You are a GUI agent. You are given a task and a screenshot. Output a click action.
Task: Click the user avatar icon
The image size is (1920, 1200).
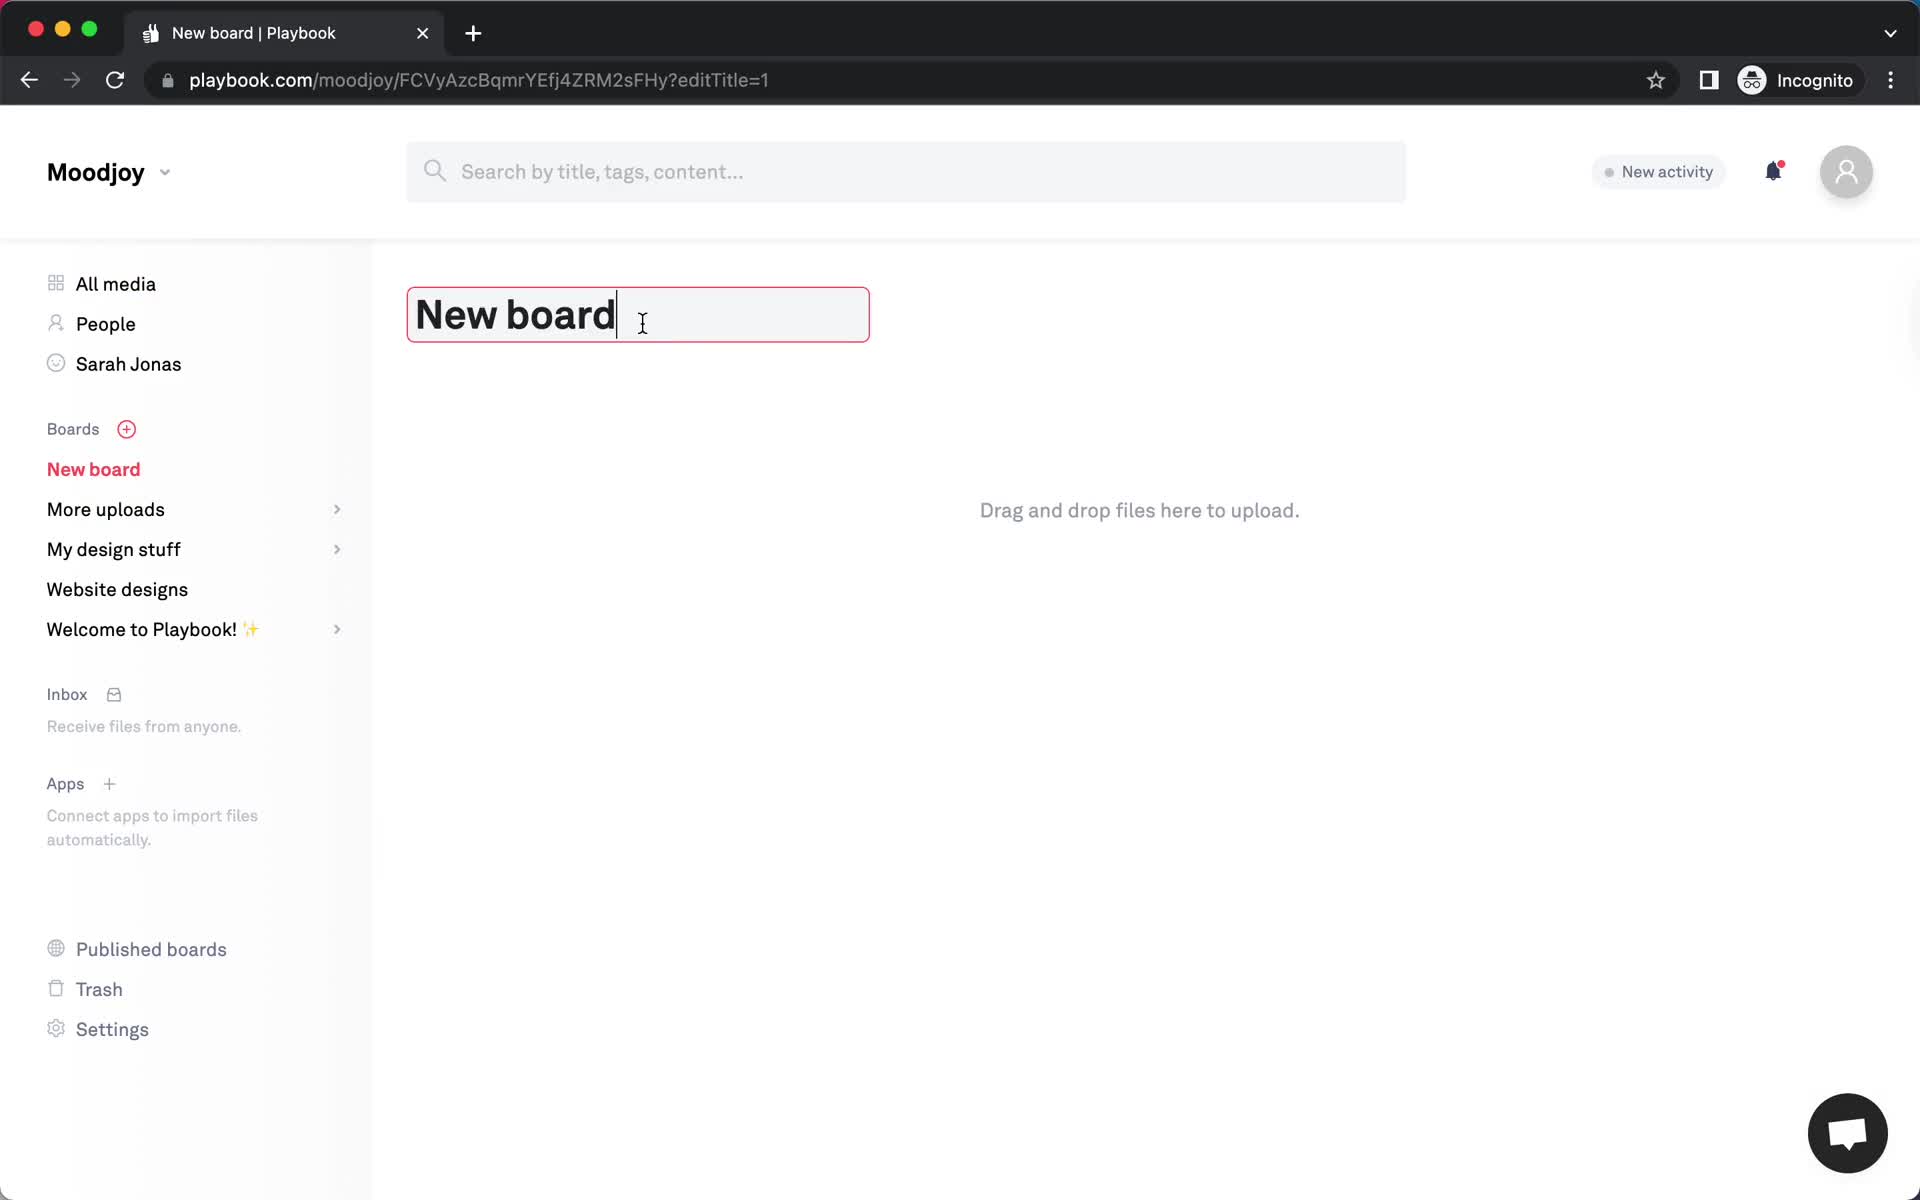[1847, 171]
